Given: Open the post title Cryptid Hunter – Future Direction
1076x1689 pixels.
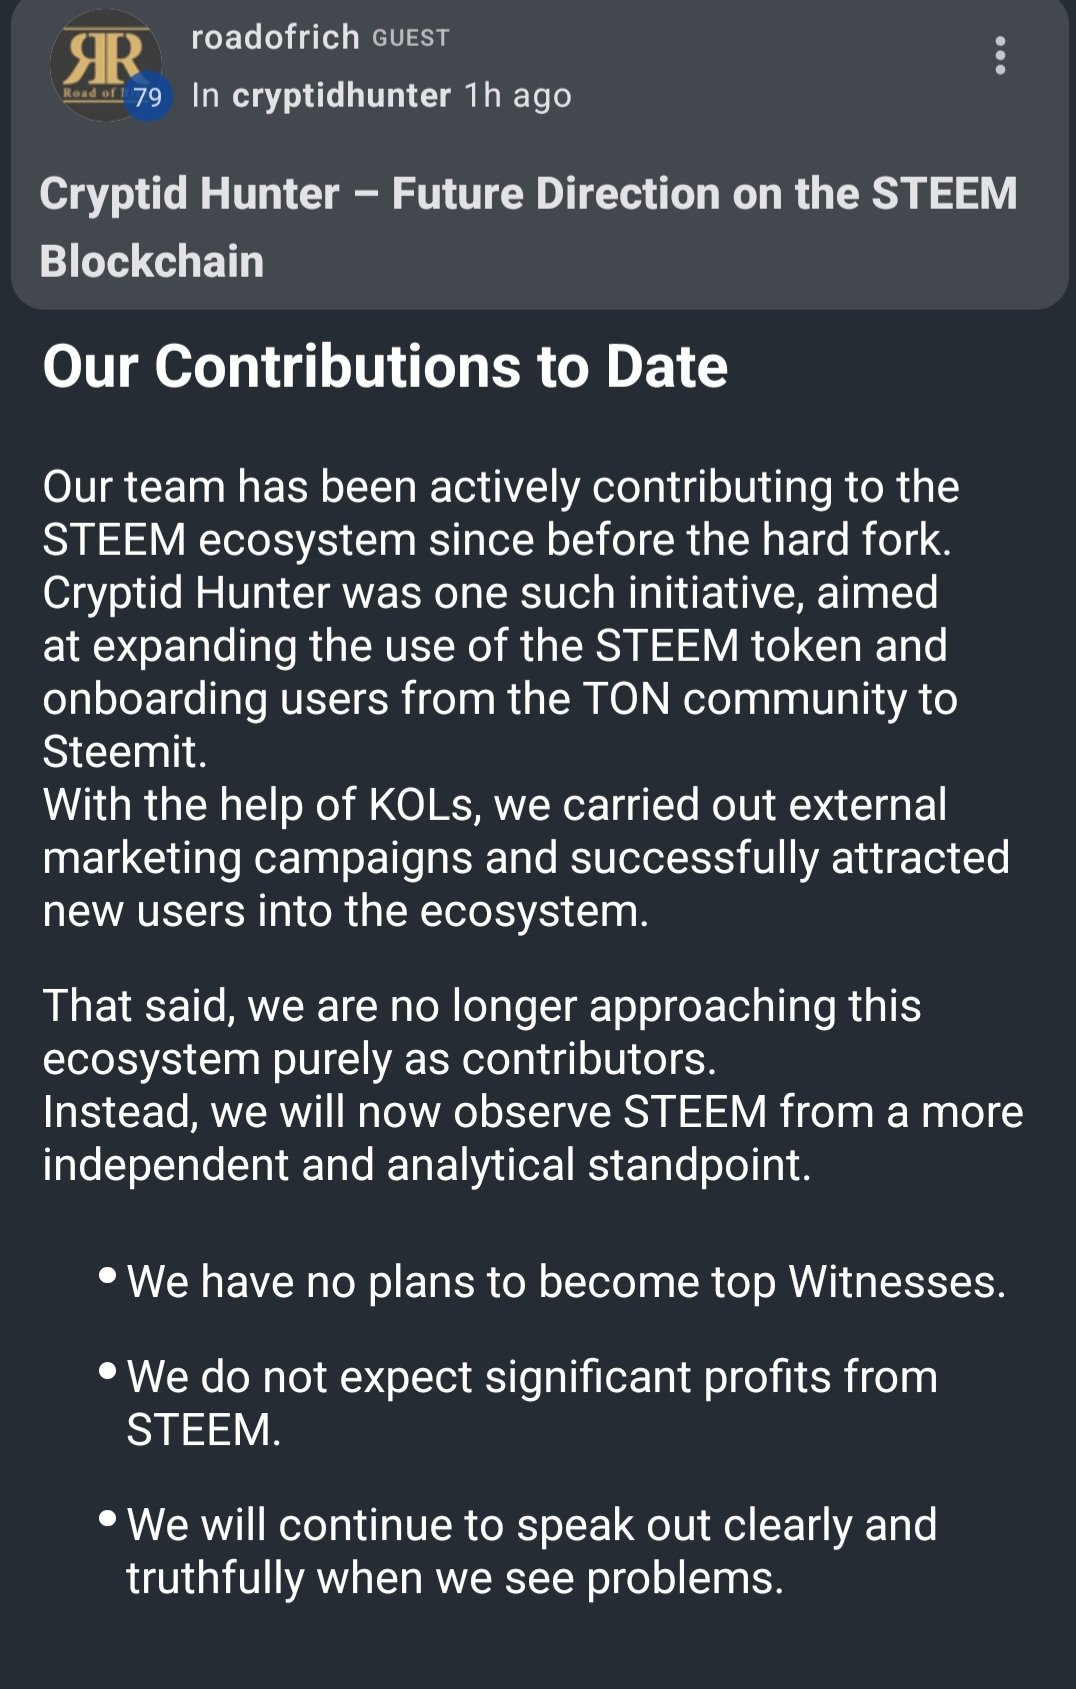Looking at the screenshot, I should click(528, 227).
